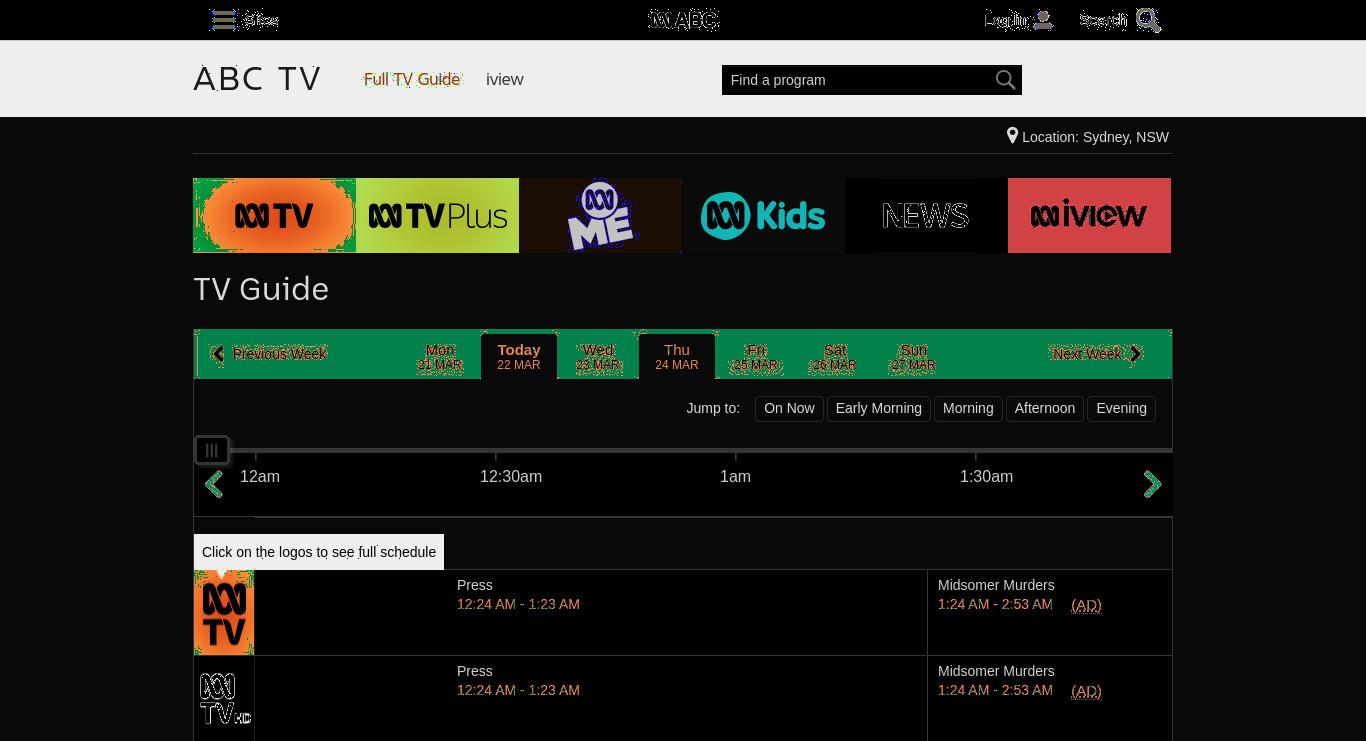
Task: Open the ABC NEWS channel banner
Action: point(926,215)
